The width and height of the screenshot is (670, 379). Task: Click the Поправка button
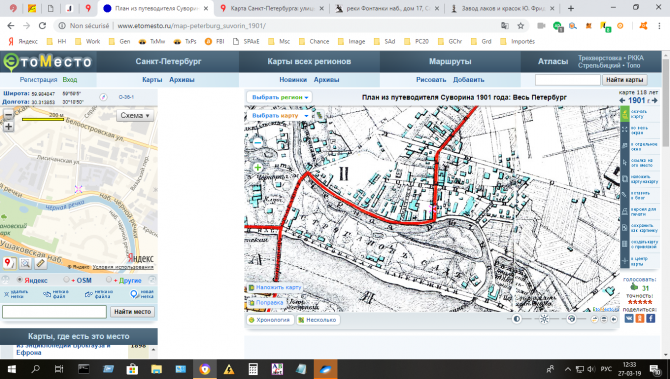coord(266,303)
